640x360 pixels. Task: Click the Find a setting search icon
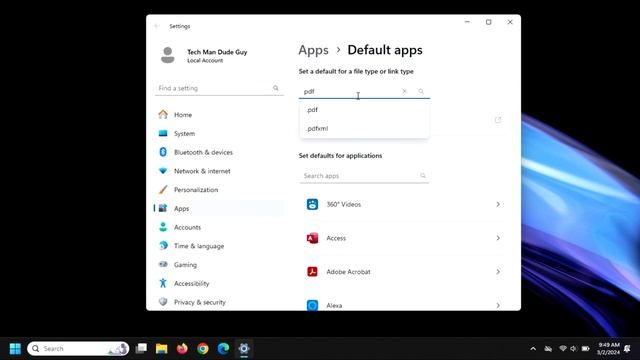pos(276,88)
